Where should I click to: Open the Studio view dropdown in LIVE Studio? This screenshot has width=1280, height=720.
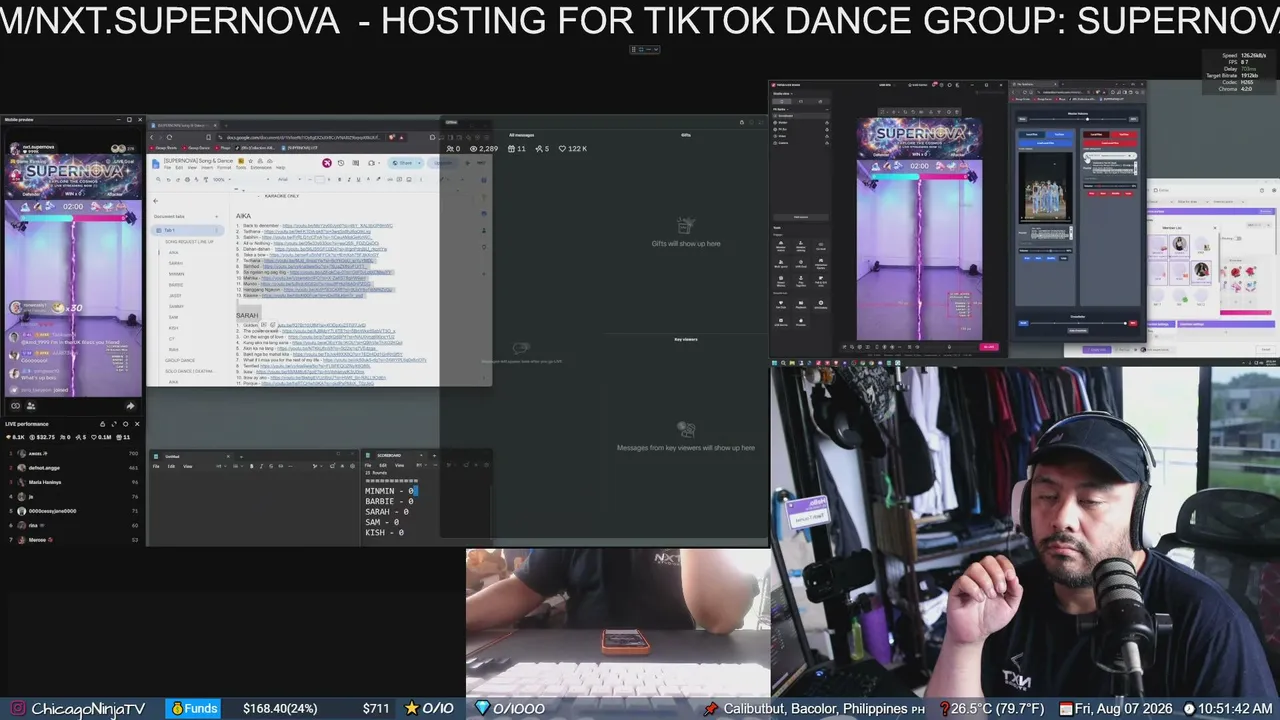click(x=781, y=93)
